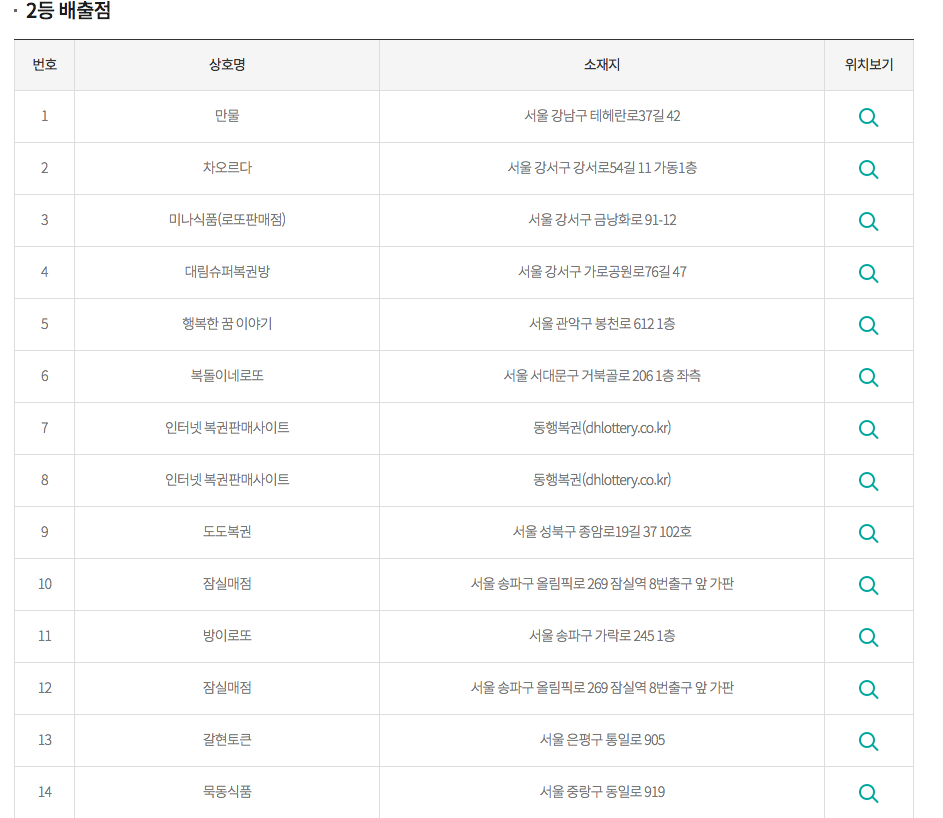
Task: Select store name 갈현토큰
Action: [227, 740]
